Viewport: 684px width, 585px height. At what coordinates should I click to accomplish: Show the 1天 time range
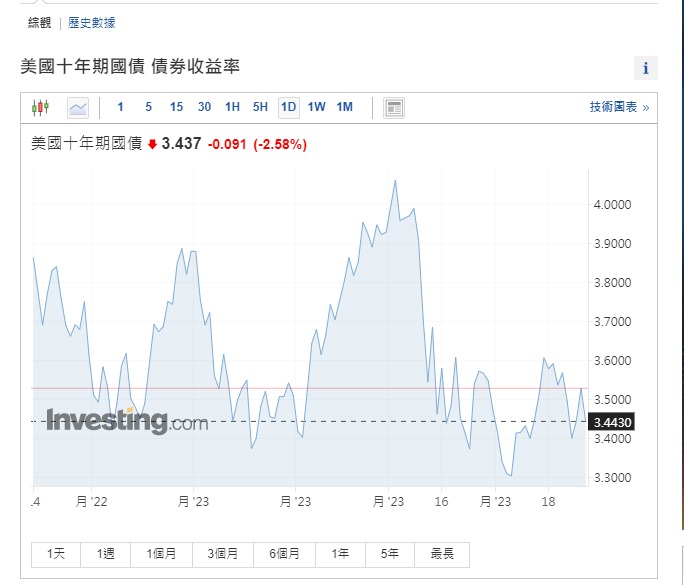56,554
